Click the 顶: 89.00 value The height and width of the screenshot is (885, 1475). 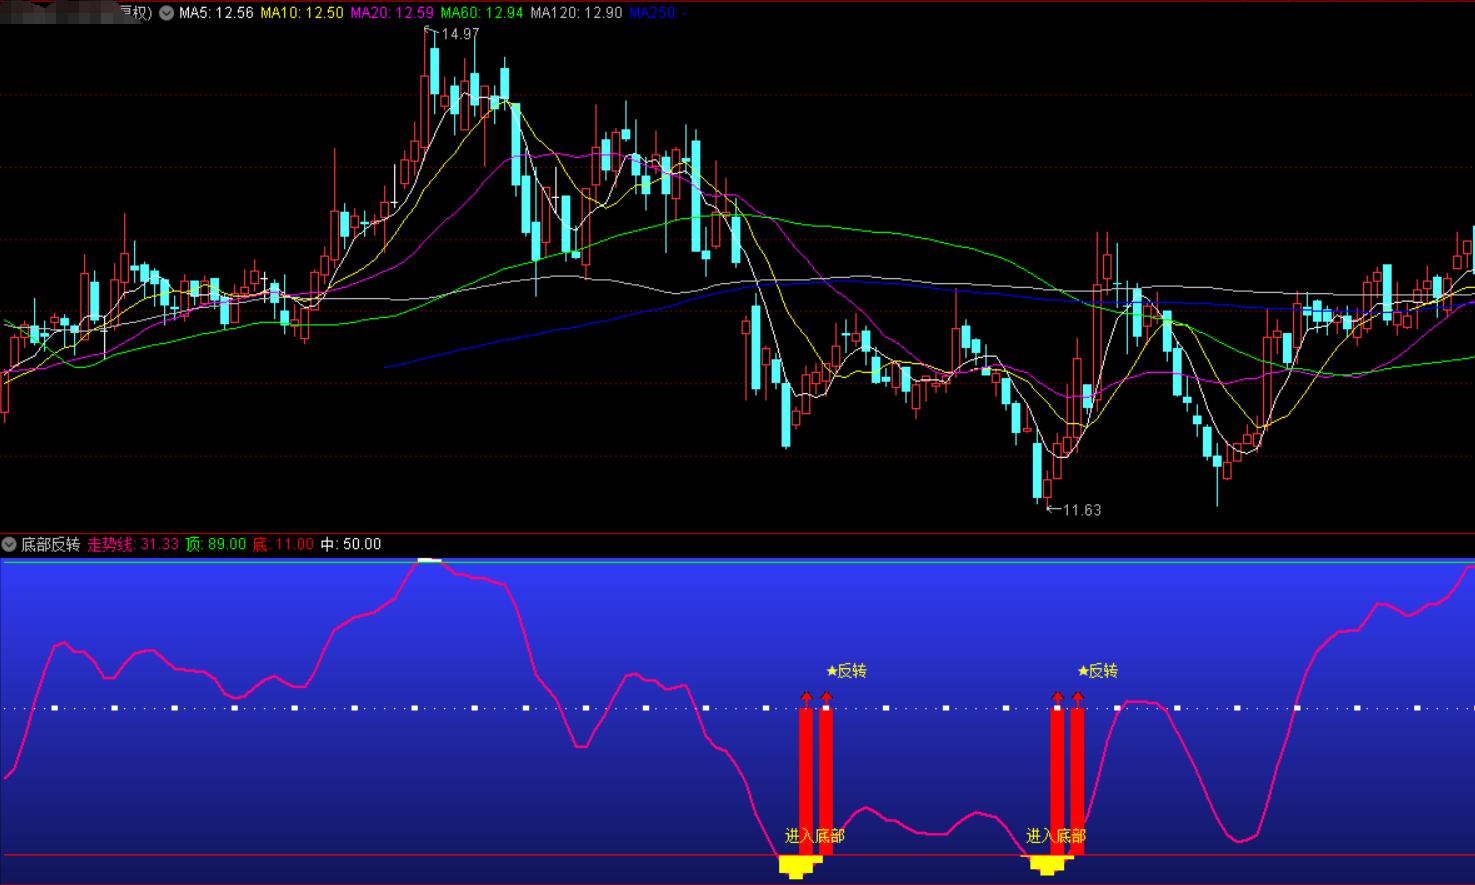[x=216, y=545]
